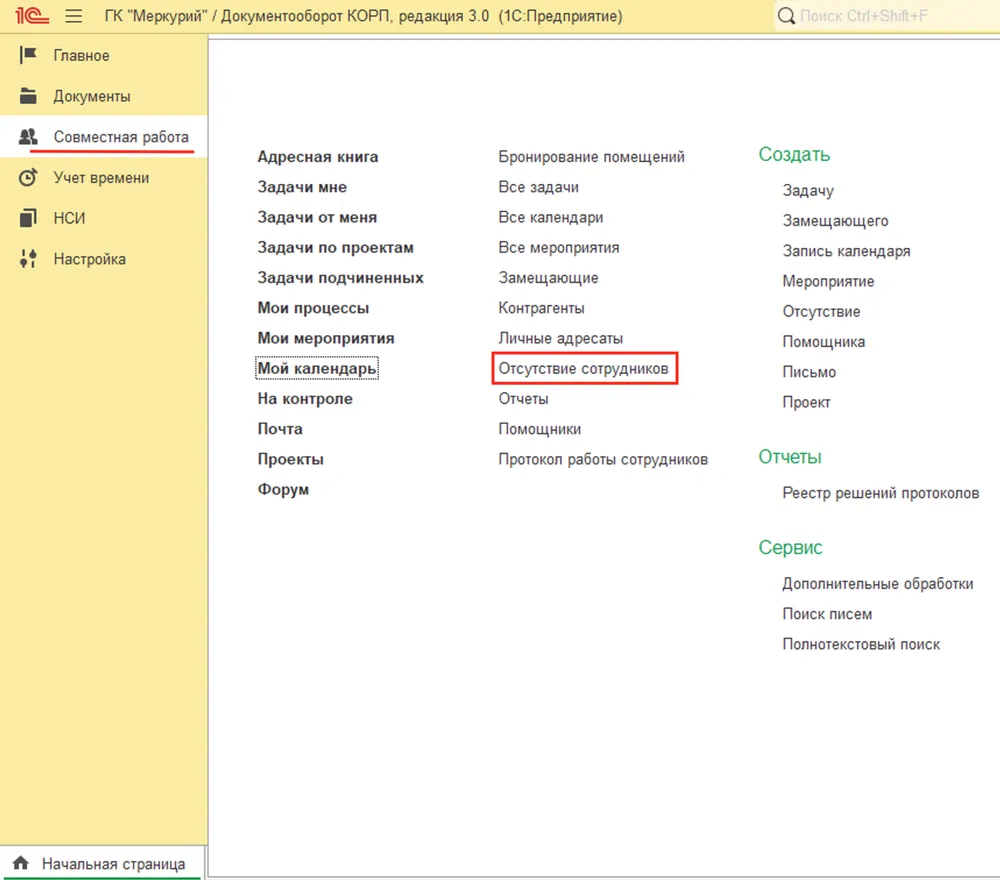Open Контрагенты
The width and height of the screenshot is (1000, 880).
point(541,308)
